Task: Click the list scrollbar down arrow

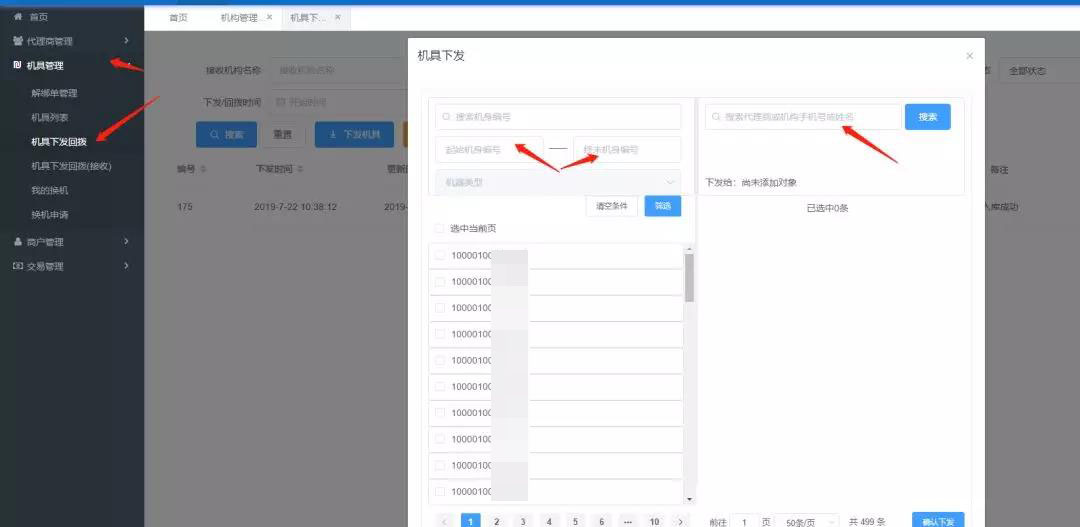Action: coord(689,499)
